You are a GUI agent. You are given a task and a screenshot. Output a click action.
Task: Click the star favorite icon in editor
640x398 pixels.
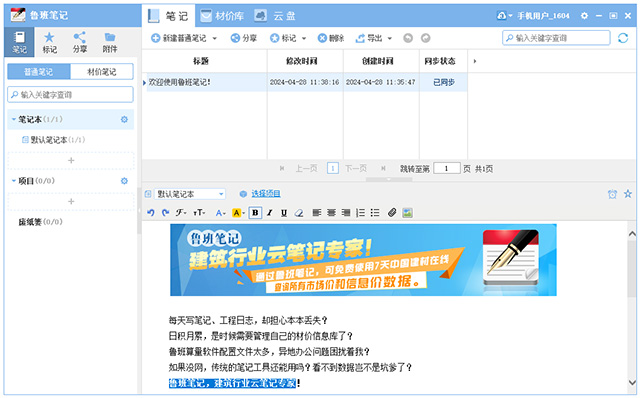(628, 194)
